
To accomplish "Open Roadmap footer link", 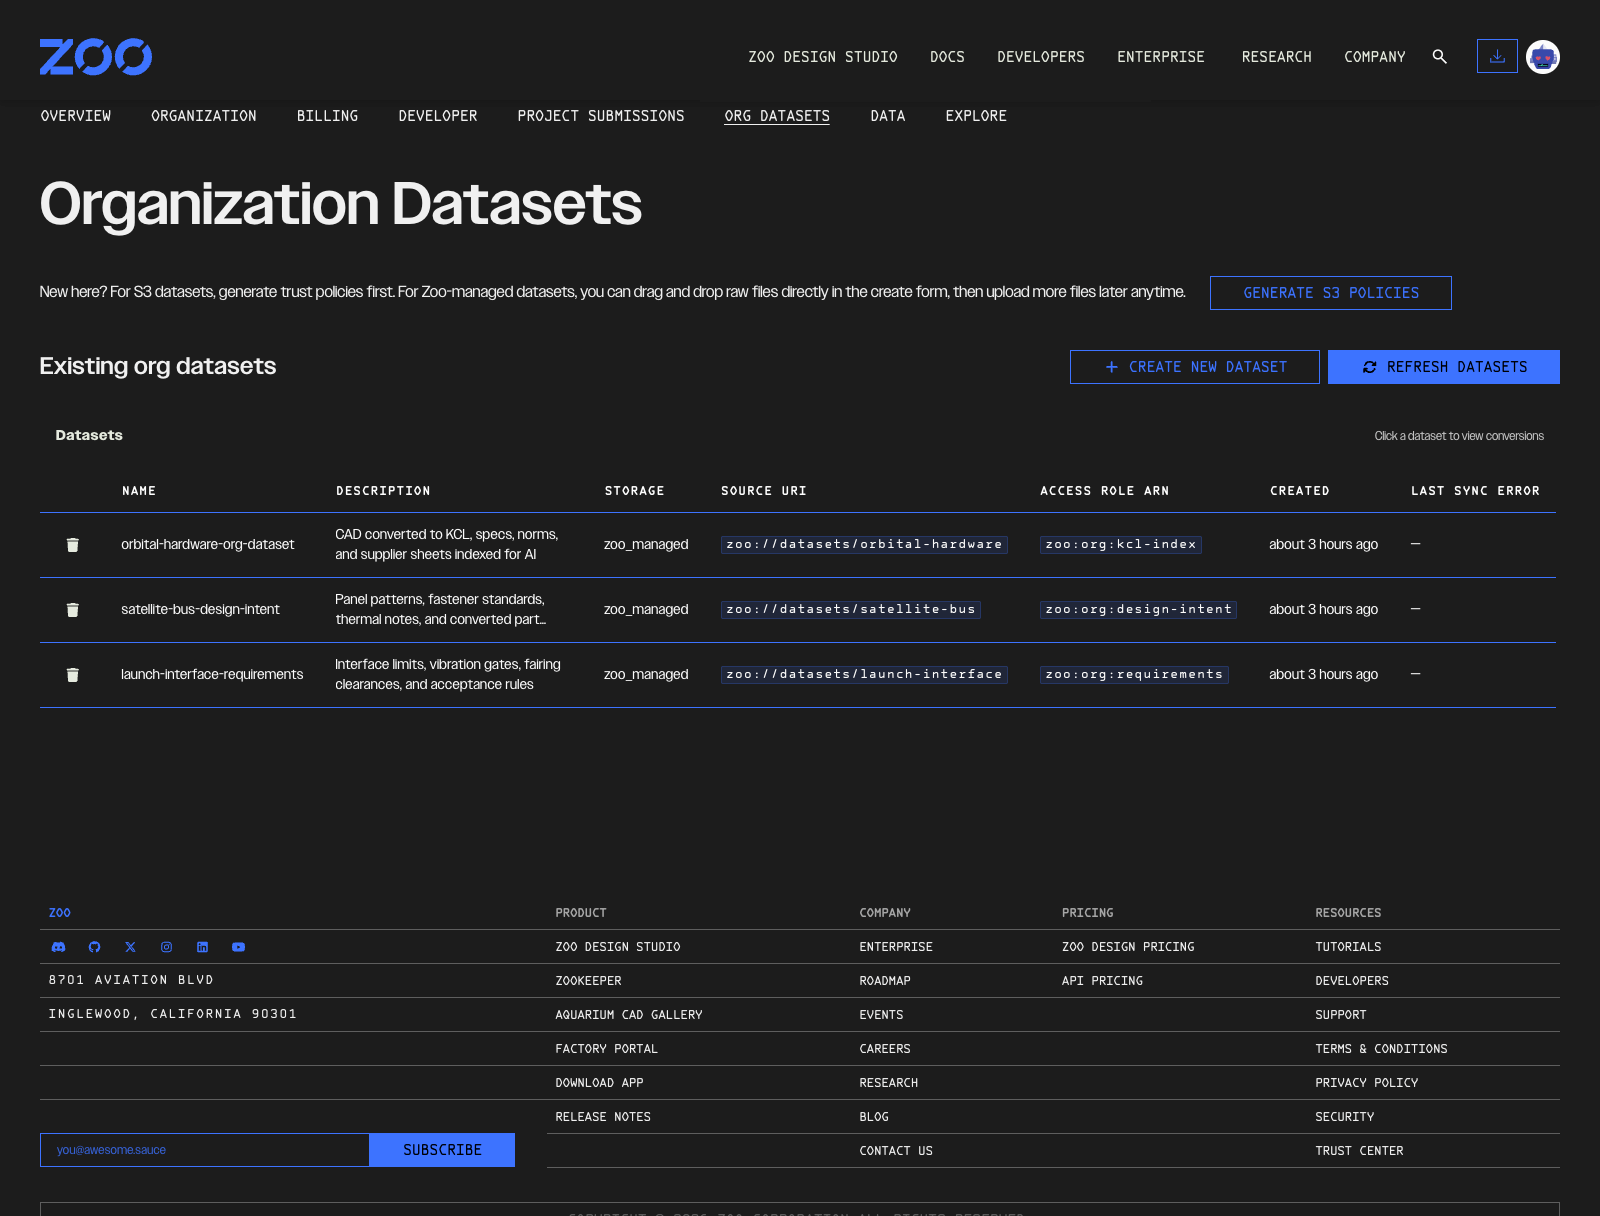I will coord(885,981).
